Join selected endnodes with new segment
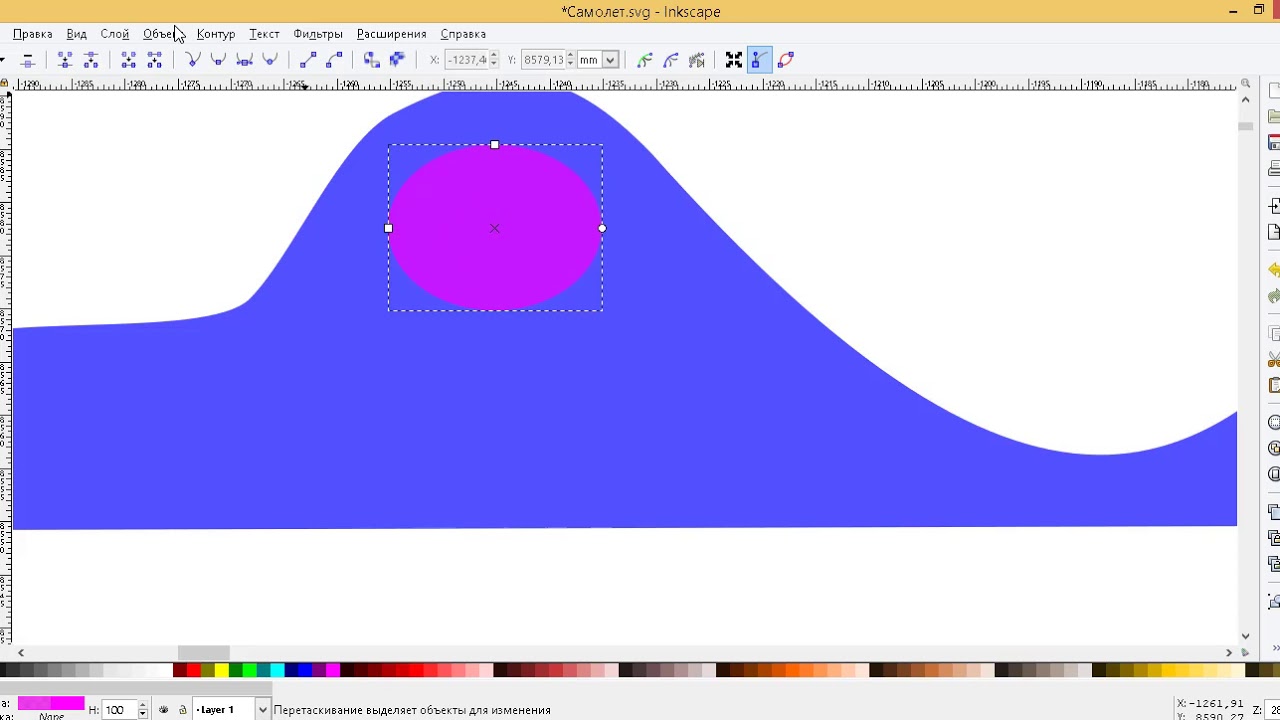1280x720 pixels. [x=129, y=60]
